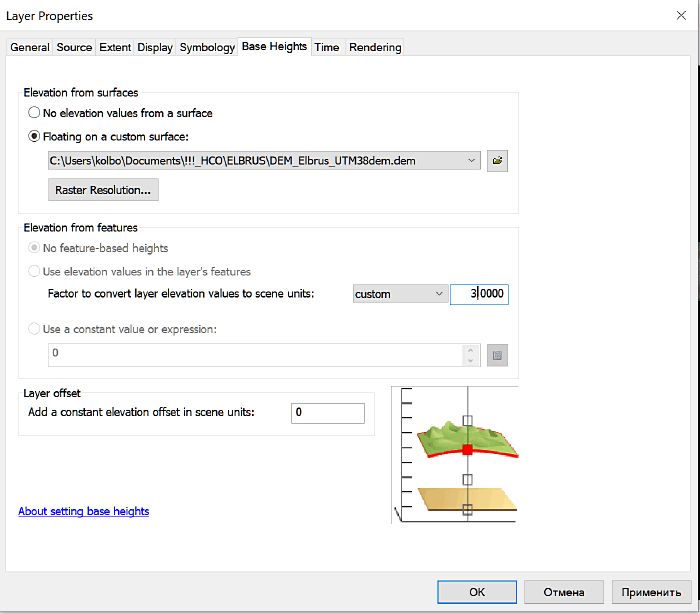The width and height of the screenshot is (700, 614).
Task: Click the browse folder icon for surface file
Action: pos(497,160)
